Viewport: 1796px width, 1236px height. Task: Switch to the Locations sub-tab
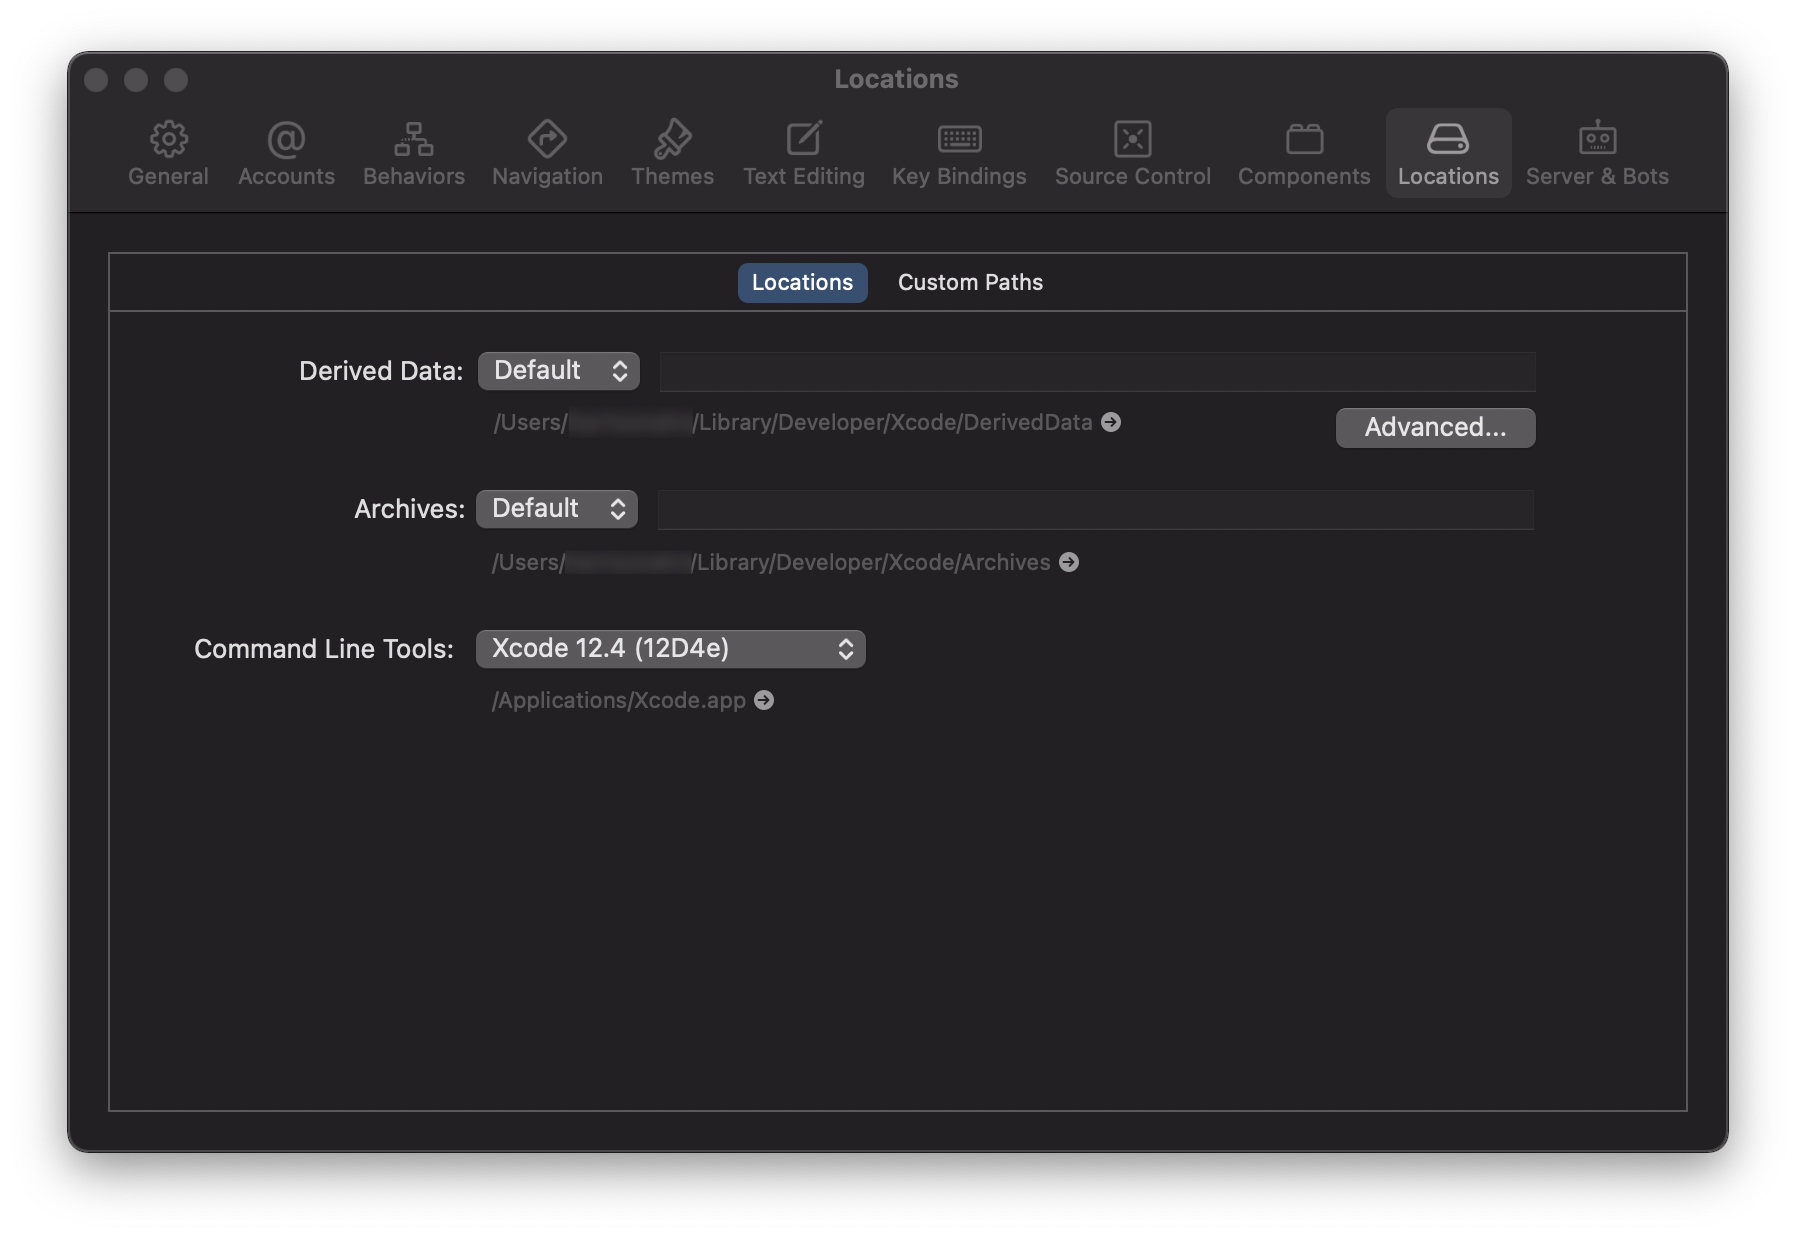click(x=802, y=282)
